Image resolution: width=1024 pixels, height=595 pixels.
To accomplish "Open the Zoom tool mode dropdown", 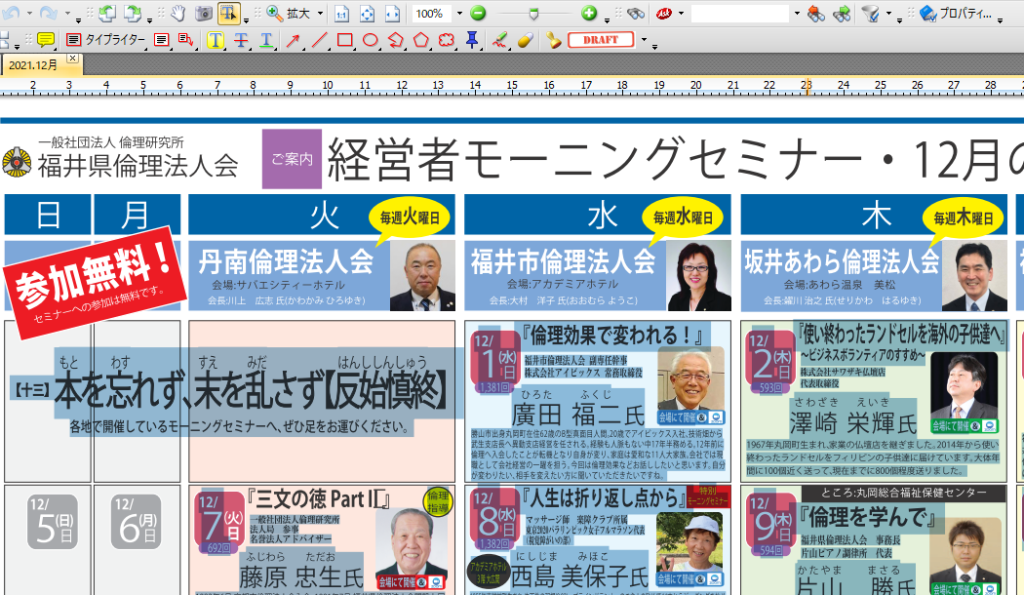I will coord(320,13).
